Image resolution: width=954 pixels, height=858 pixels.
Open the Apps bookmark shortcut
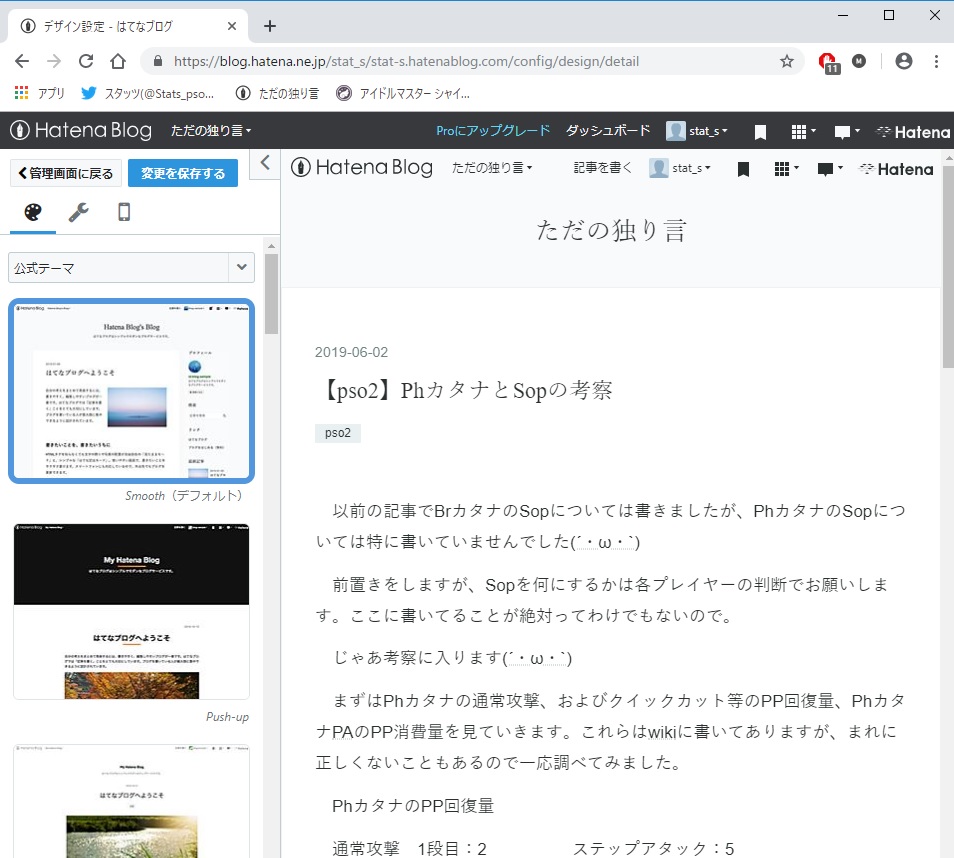coord(39,93)
